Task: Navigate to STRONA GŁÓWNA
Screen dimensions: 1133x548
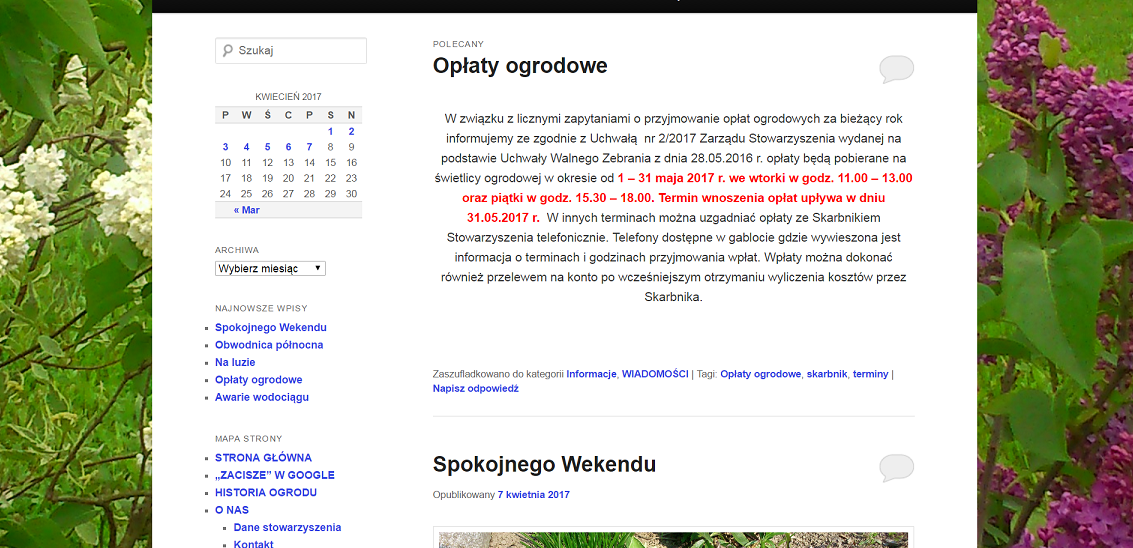Action: 263,458
